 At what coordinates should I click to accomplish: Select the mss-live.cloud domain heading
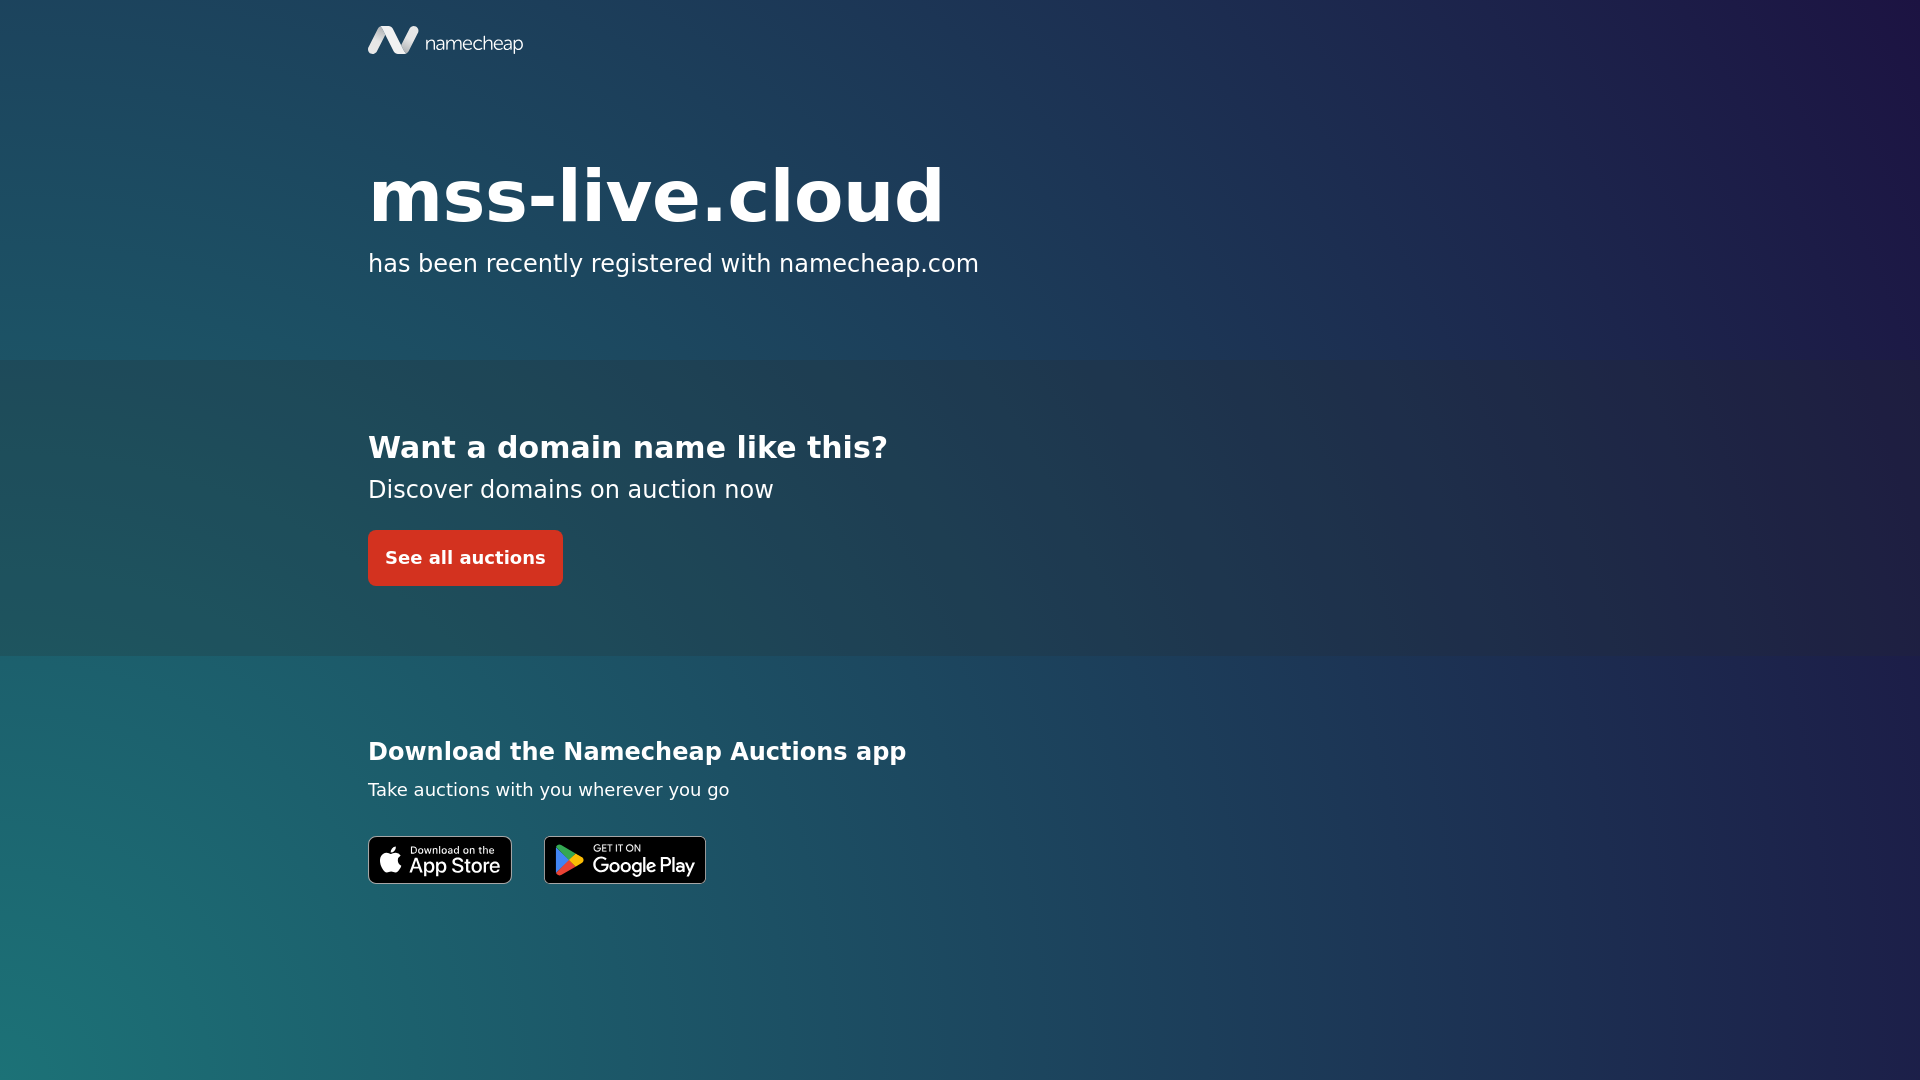[x=656, y=196]
